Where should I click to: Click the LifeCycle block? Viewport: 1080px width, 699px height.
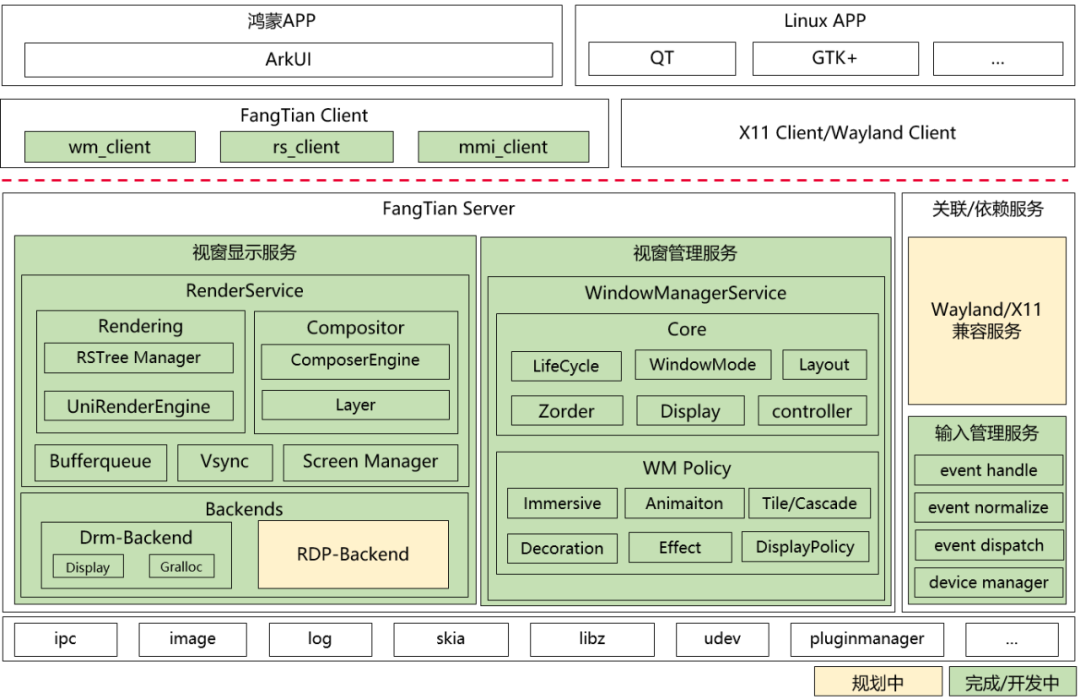coord(566,366)
